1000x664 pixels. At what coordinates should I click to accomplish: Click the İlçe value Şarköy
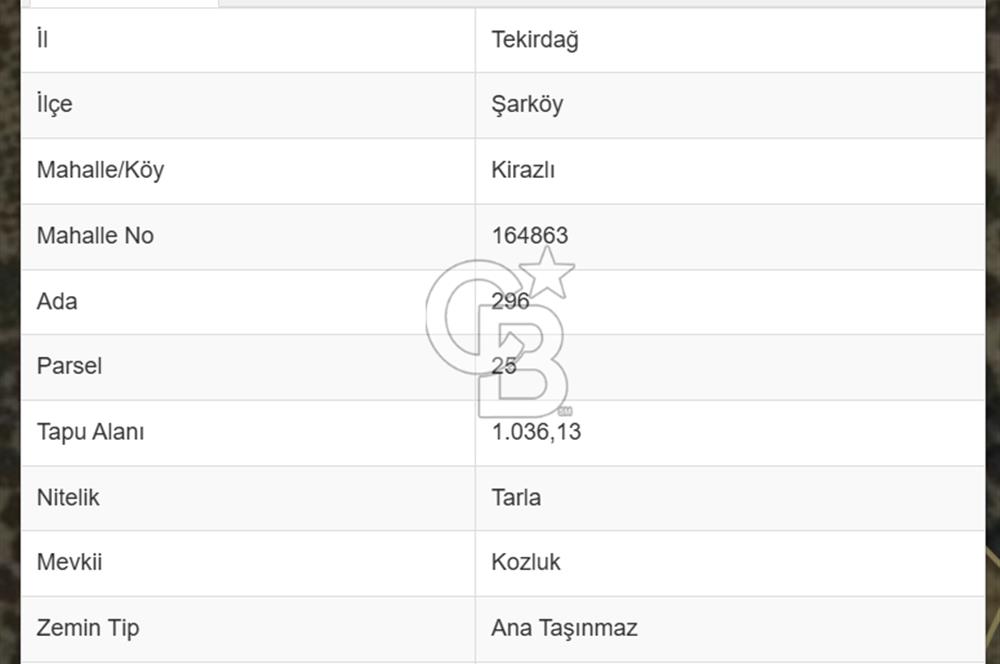527,104
